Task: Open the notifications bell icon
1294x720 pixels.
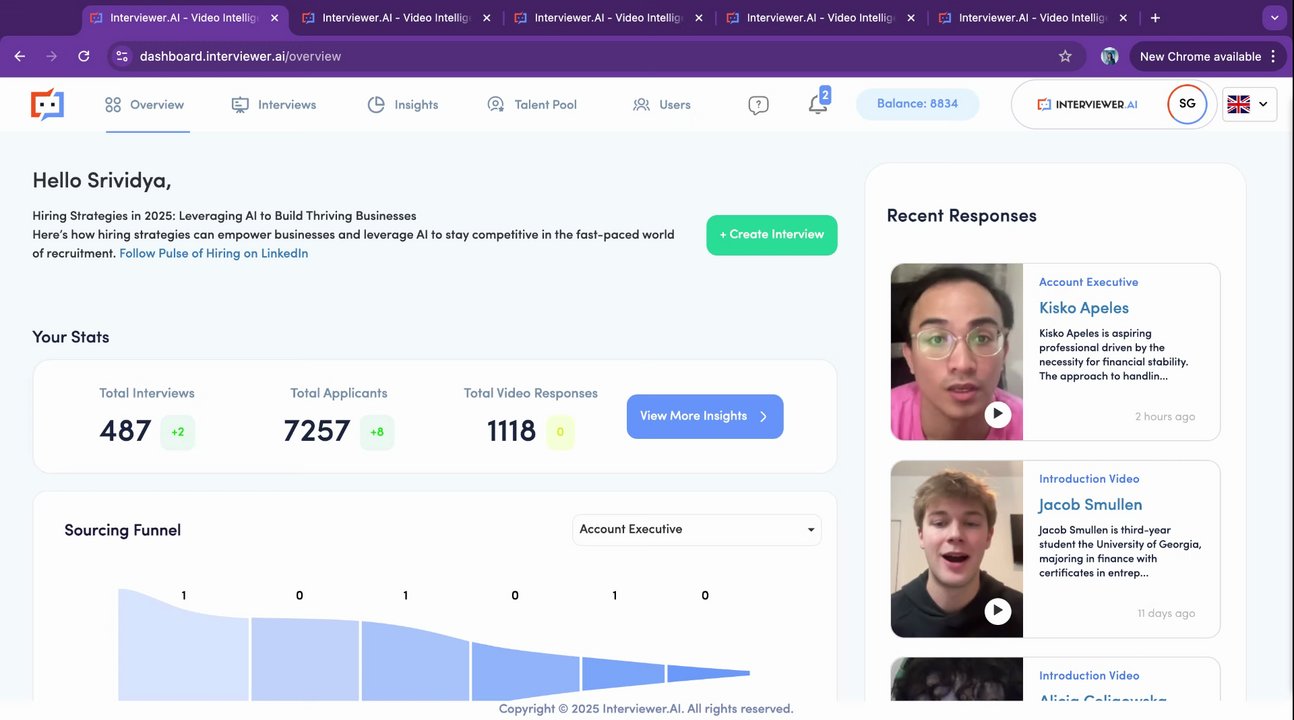Action: coord(818,104)
